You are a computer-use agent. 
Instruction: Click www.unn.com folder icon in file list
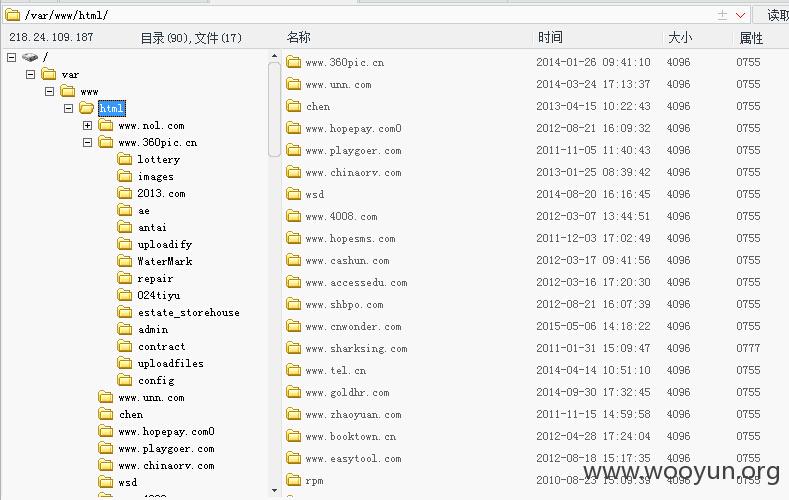click(x=293, y=84)
